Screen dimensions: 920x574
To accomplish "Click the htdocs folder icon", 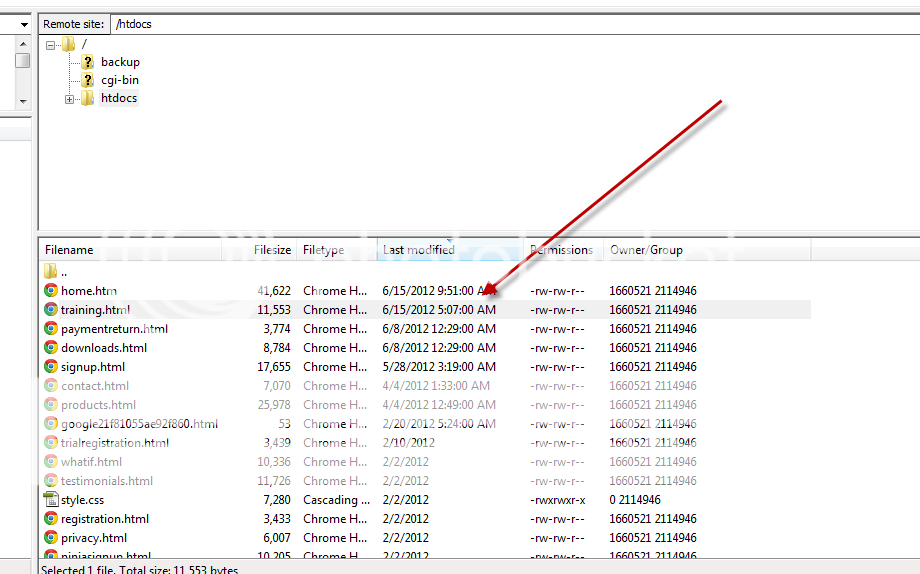I will click(87, 98).
